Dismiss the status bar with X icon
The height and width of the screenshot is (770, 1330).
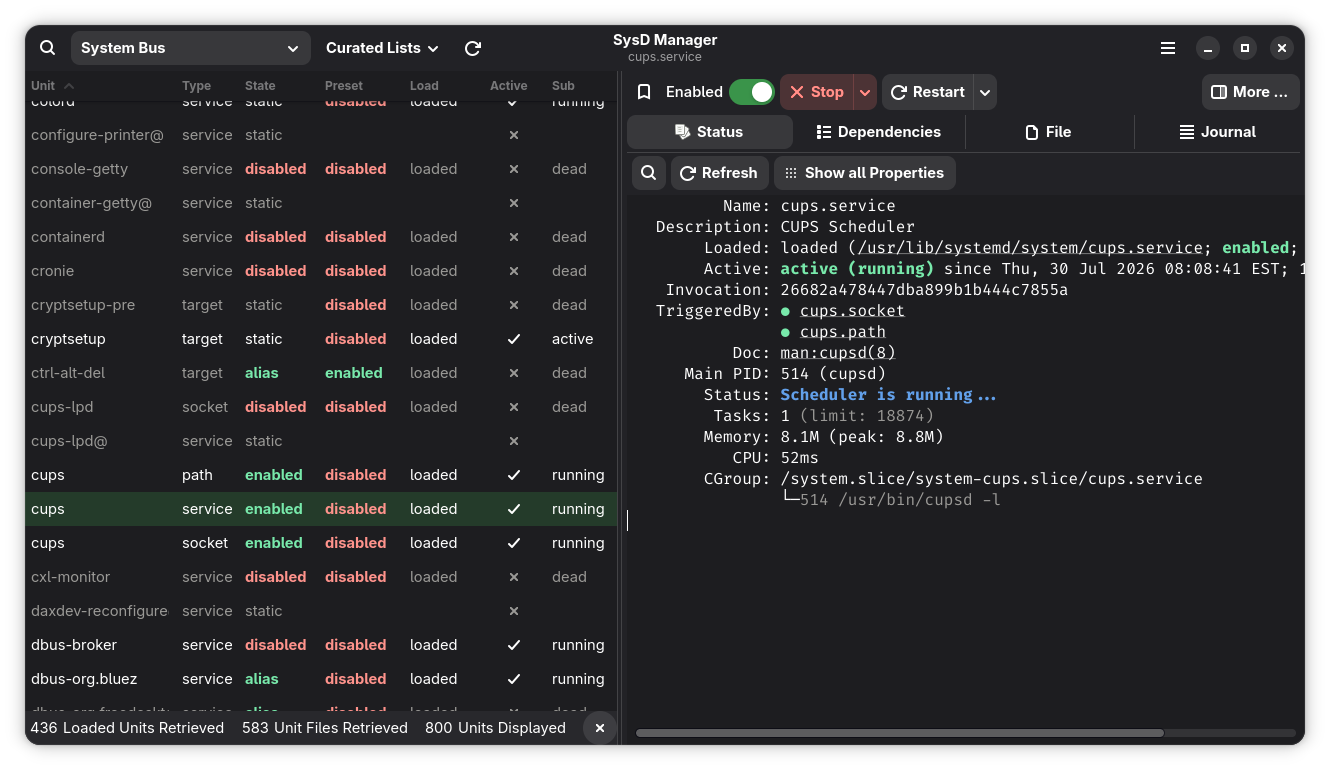(600, 728)
